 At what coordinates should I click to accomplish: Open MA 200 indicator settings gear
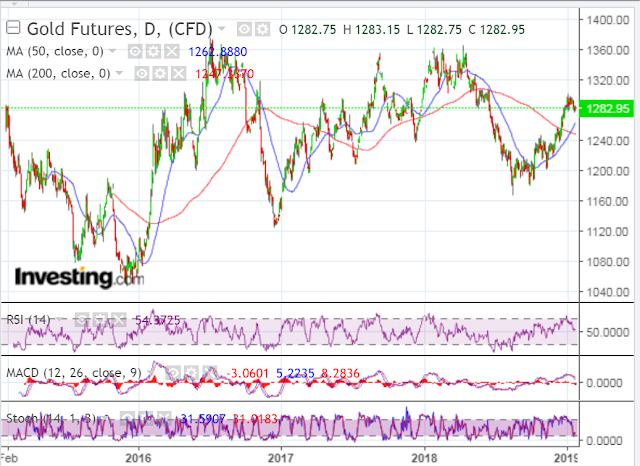(x=160, y=73)
